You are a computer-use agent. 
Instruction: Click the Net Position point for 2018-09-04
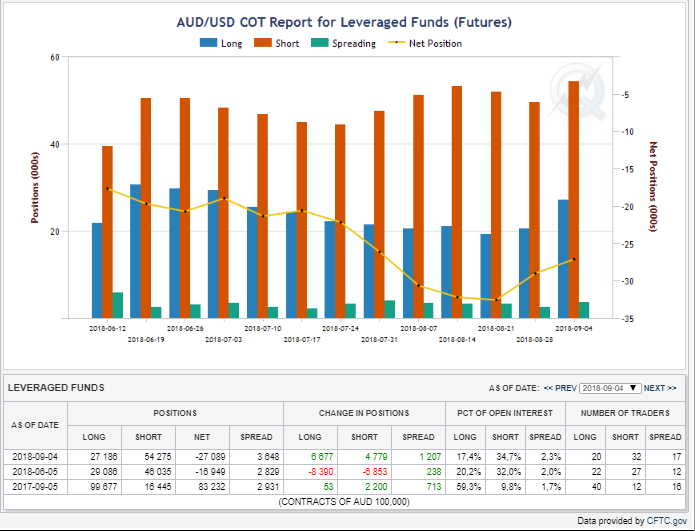point(574,259)
